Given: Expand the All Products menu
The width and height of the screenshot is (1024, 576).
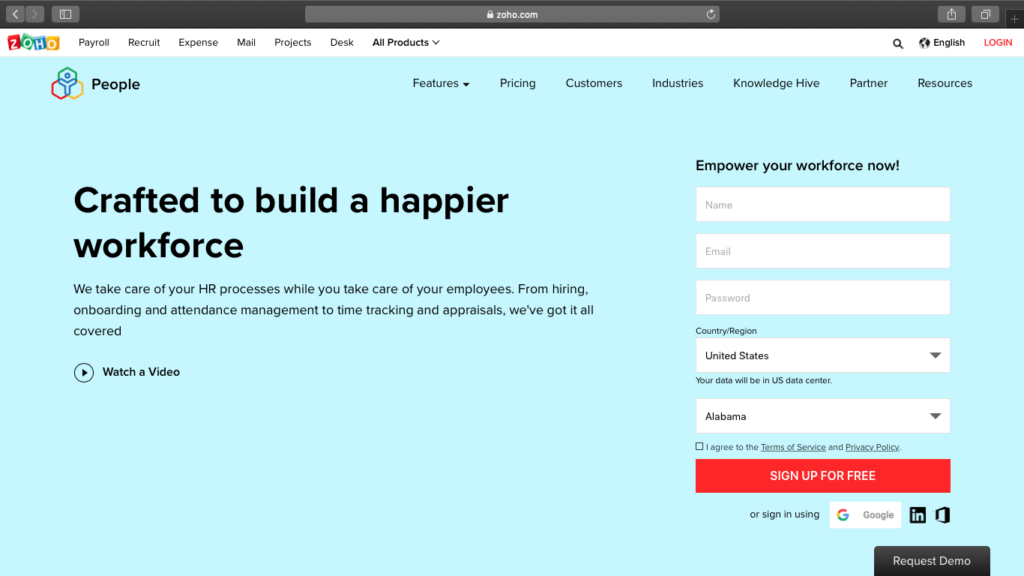Looking at the screenshot, I should [x=405, y=43].
